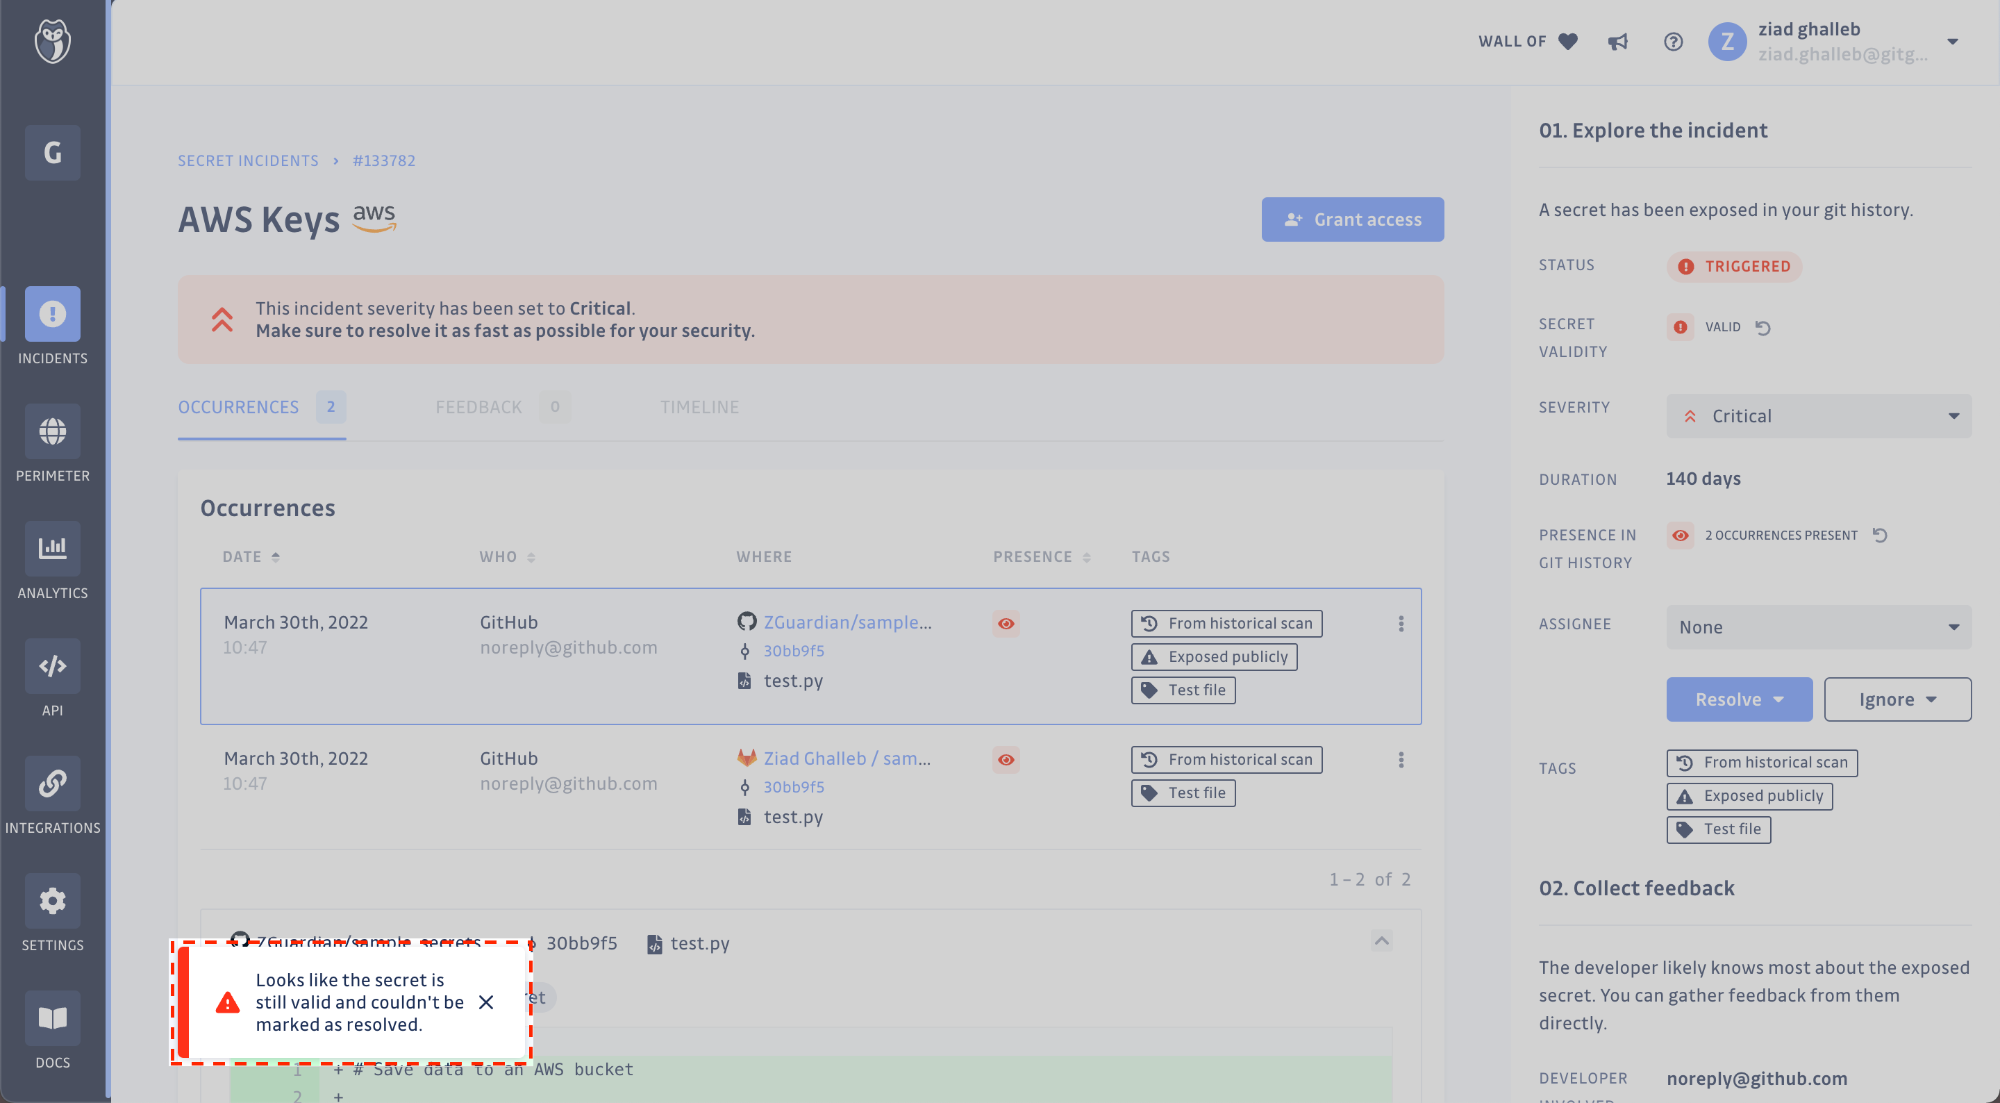Open the Assignee dropdown set to None
The height and width of the screenshot is (1103, 2000).
point(1818,627)
